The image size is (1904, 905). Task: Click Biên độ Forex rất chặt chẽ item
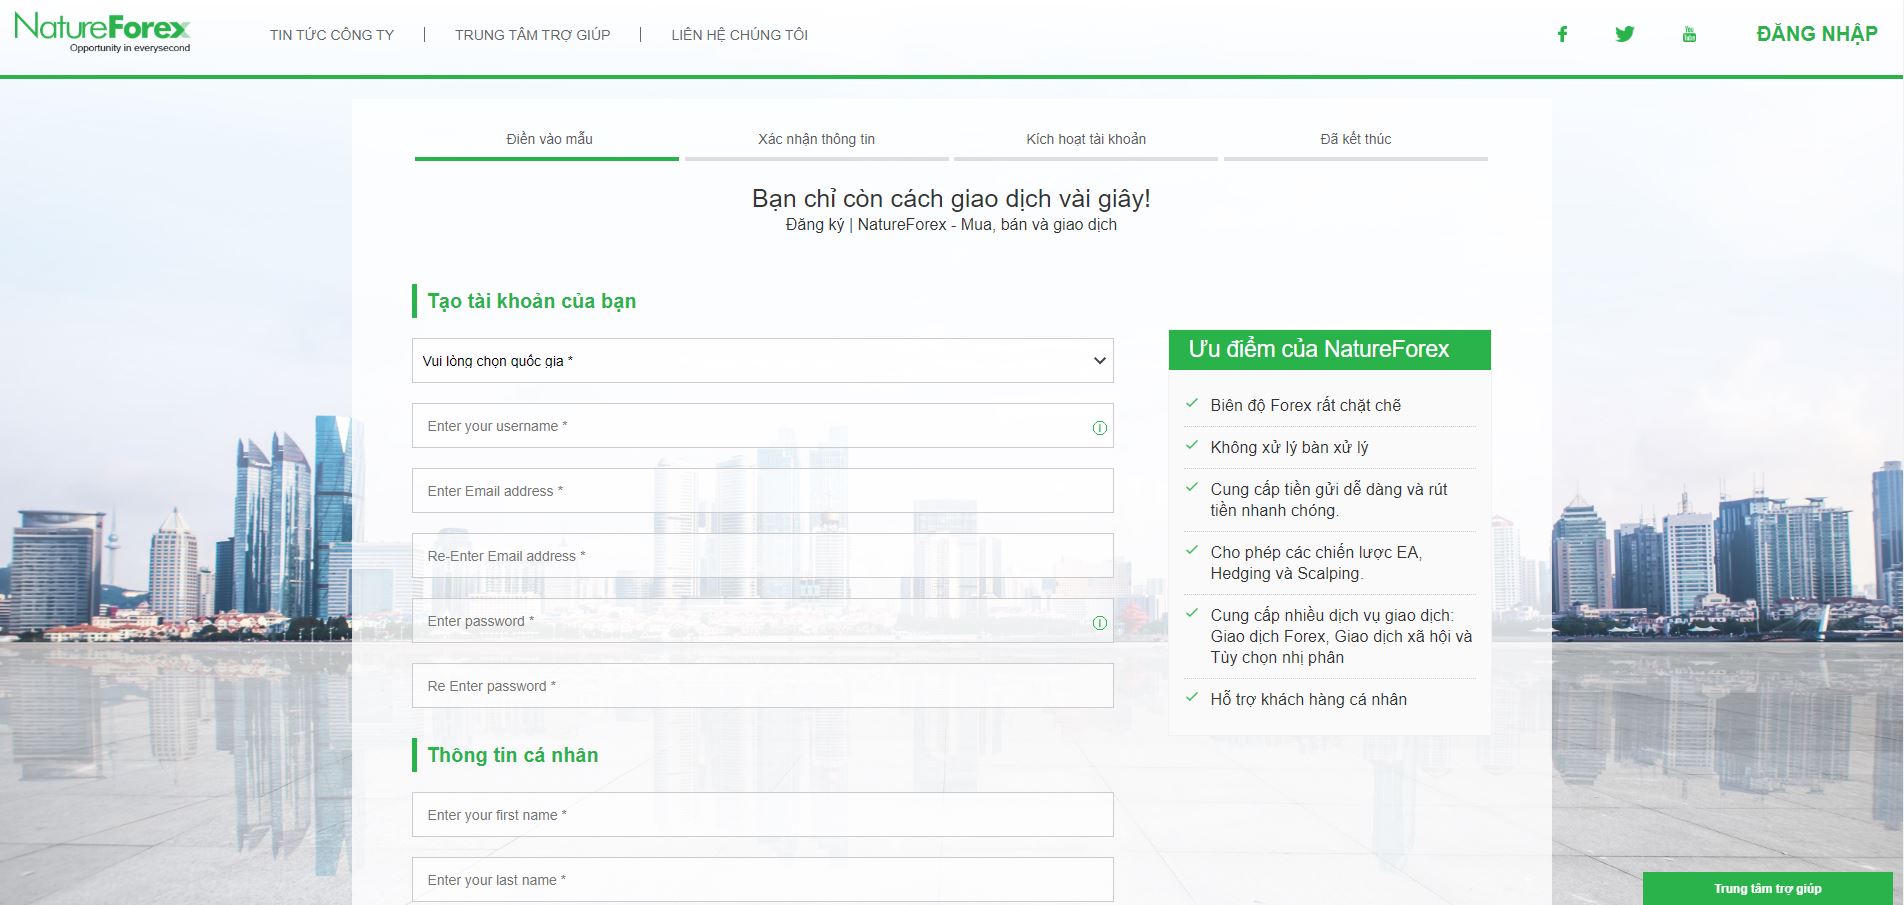(1306, 405)
